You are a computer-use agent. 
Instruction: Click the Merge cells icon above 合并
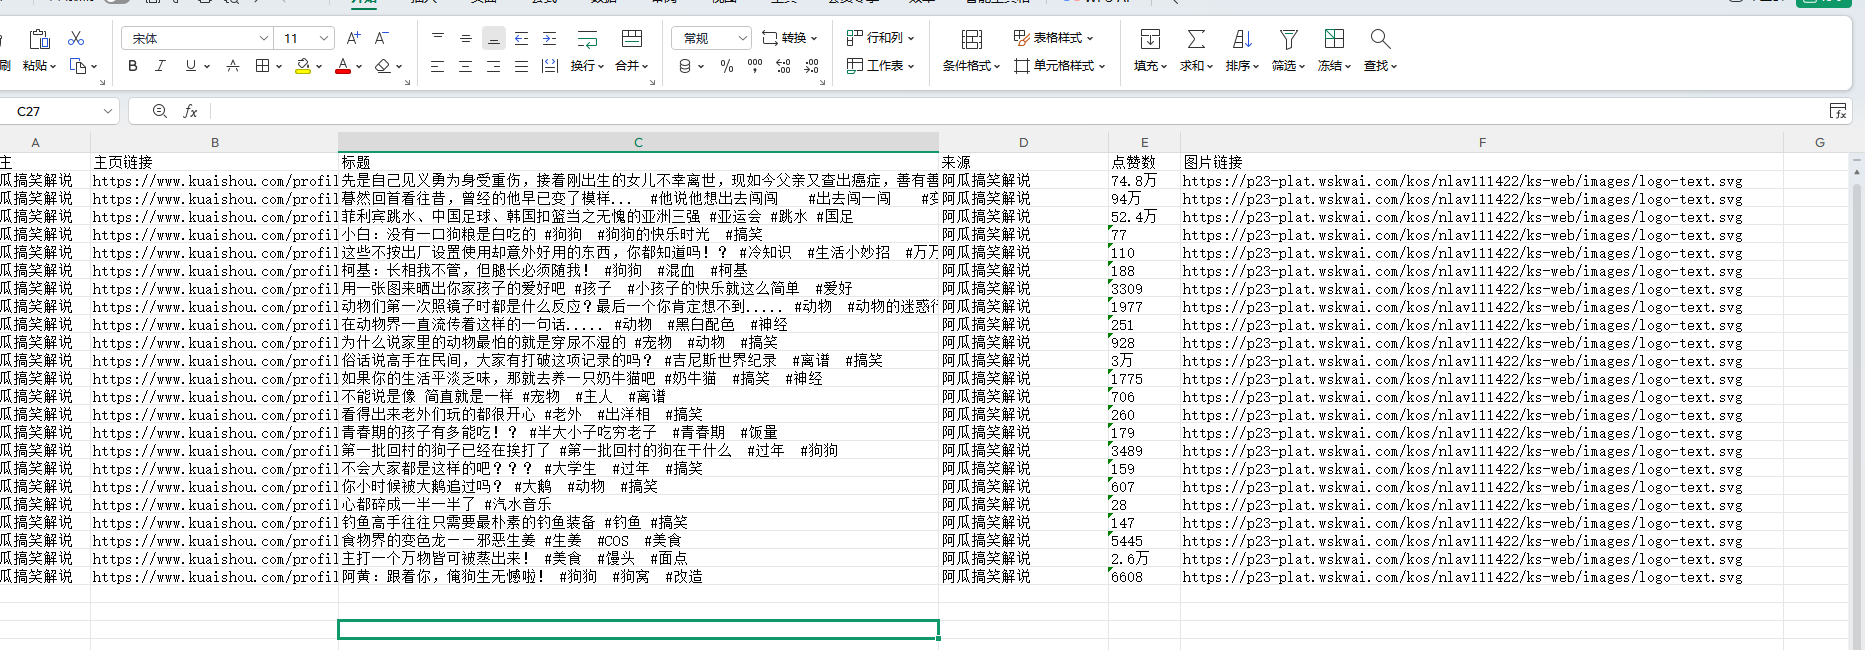[x=632, y=39]
